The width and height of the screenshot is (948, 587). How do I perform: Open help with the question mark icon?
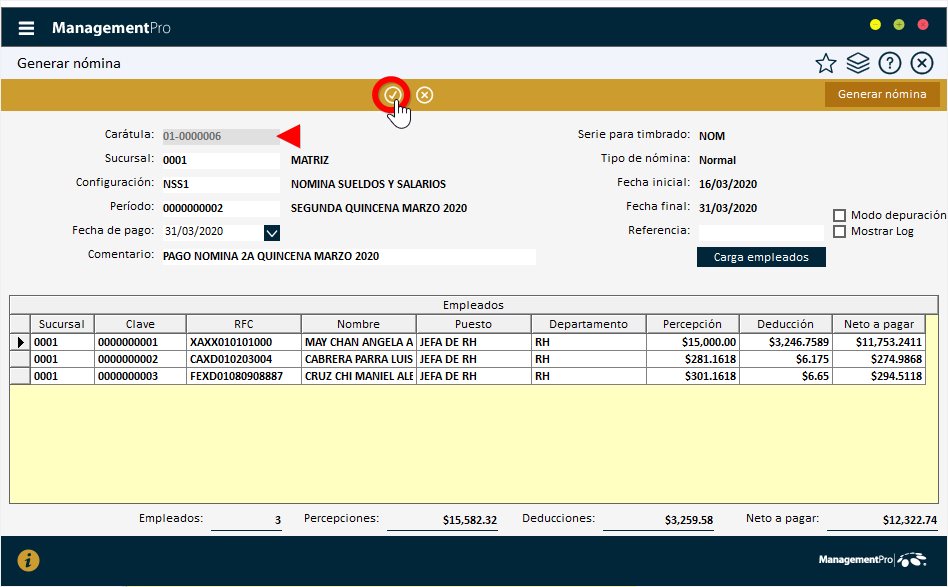(889, 63)
